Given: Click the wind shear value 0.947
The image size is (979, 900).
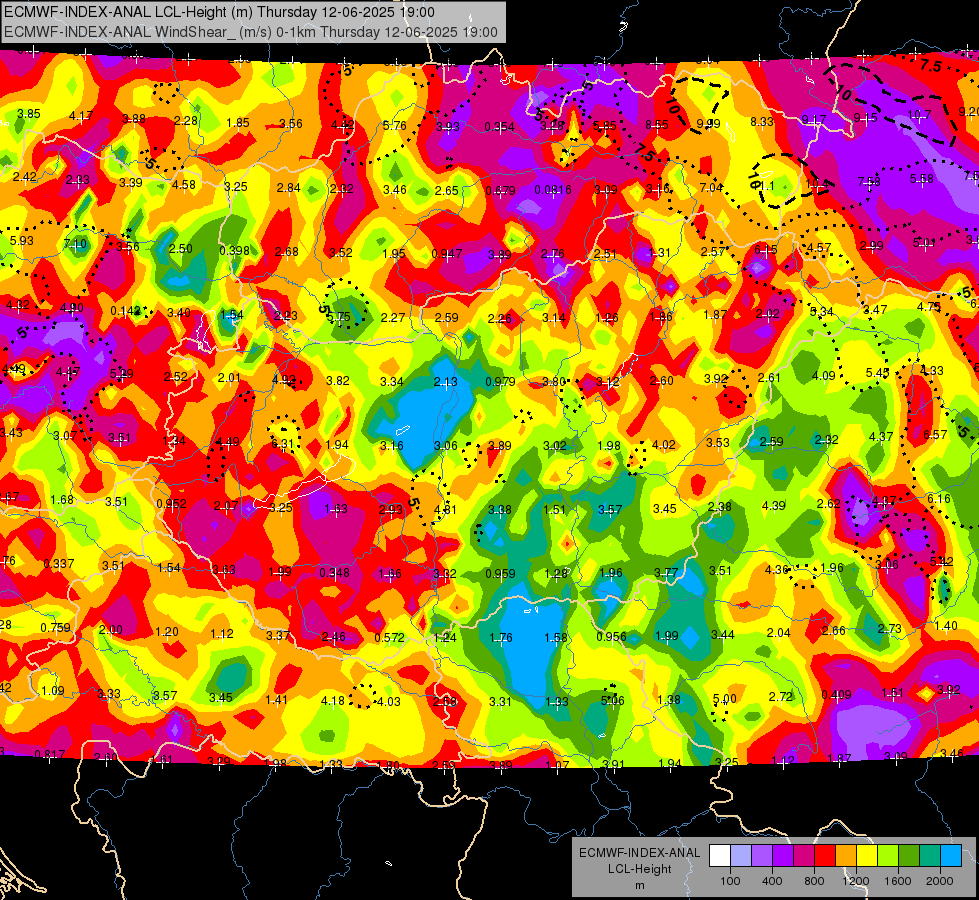Looking at the screenshot, I should [446, 254].
